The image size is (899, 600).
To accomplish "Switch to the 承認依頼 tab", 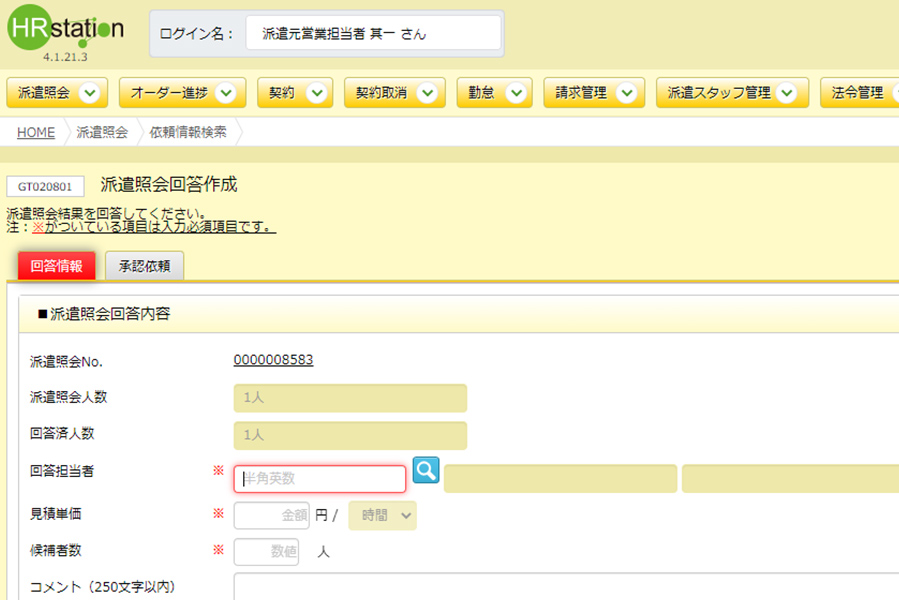I will [x=144, y=266].
